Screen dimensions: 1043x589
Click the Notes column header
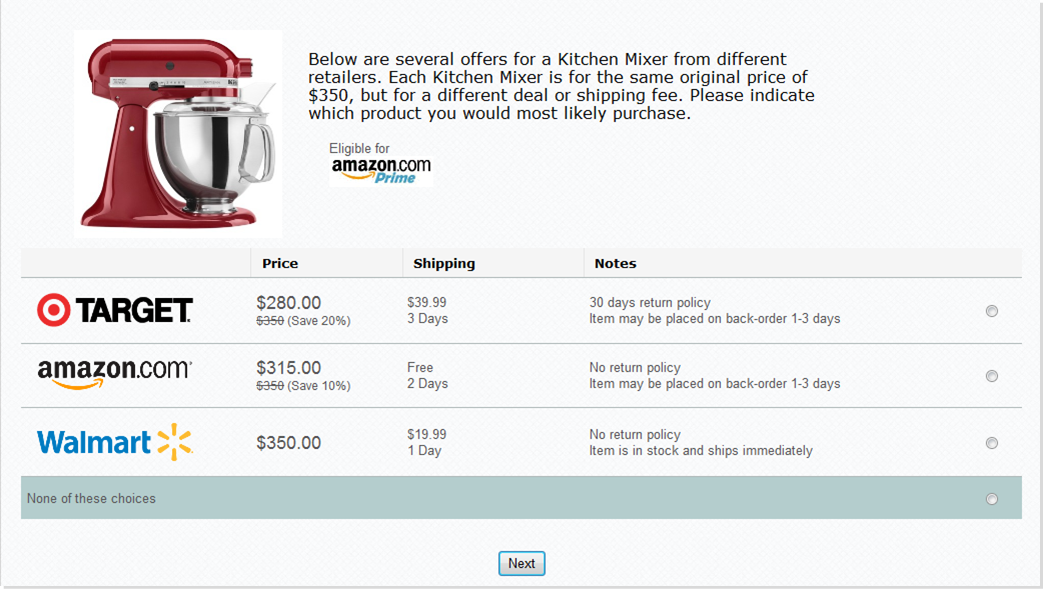point(615,264)
